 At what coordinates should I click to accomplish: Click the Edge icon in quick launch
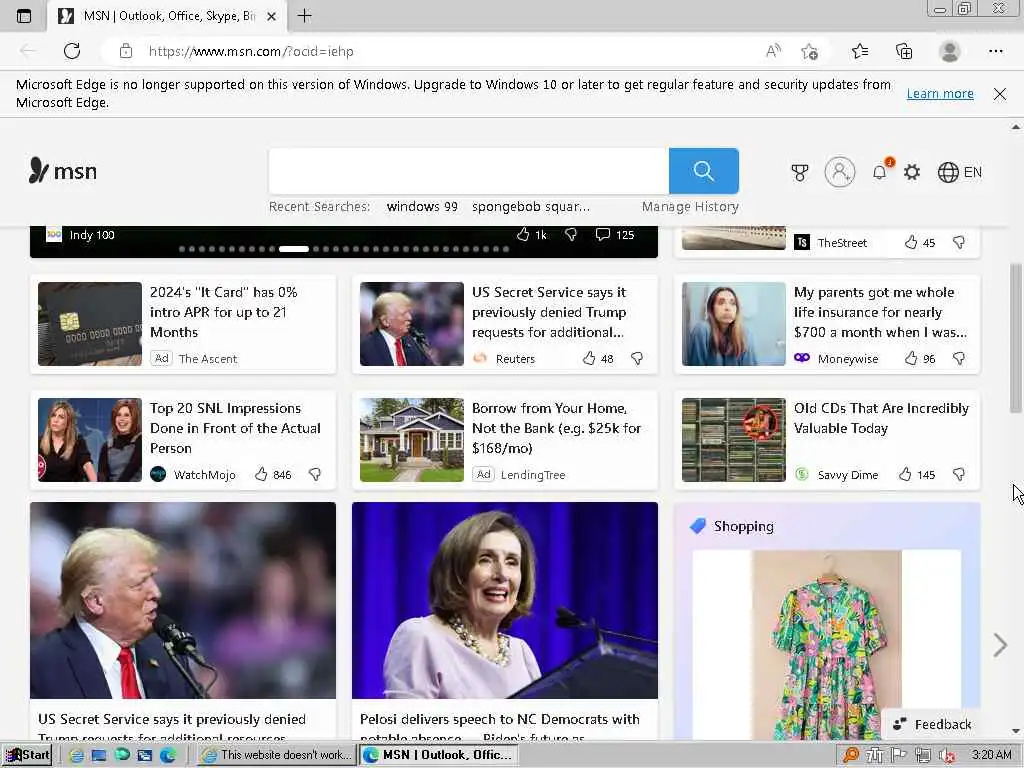tap(168, 755)
